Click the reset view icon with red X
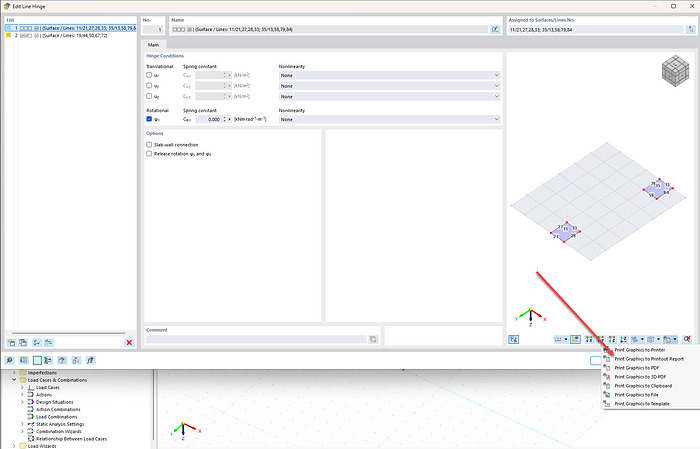The width and height of the screenshot is (700, 449). (685, 340)
